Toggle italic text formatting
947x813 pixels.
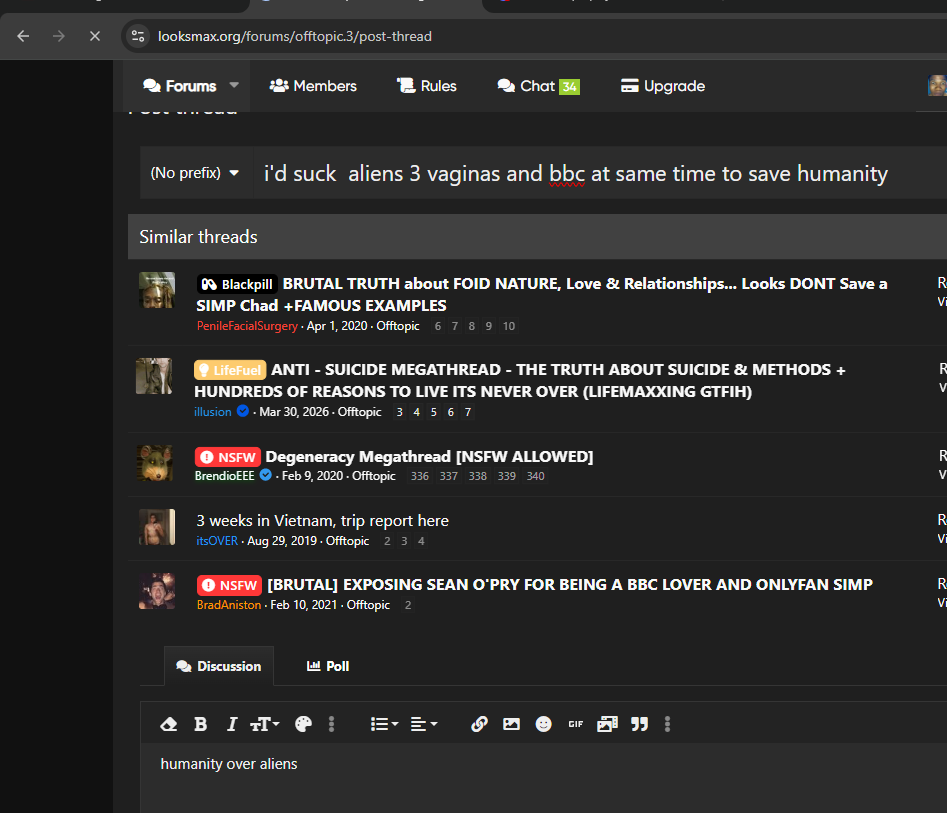click(232, 724)
